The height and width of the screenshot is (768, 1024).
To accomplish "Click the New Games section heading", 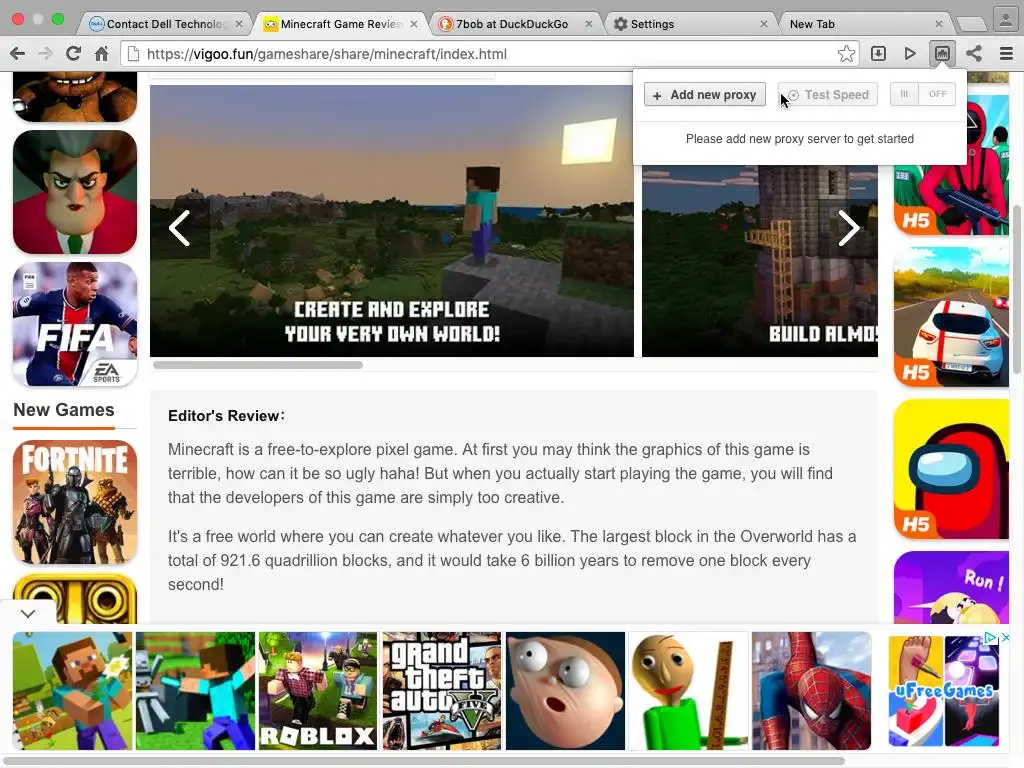I will (63, 409).
